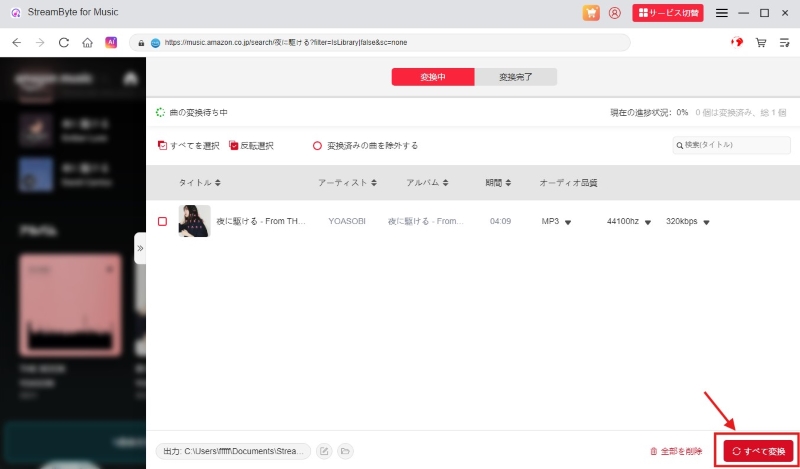This screenshot has width=800, height=469.
Task: Switch to the 変換中 tab
Action: click(x=433, y=77)
